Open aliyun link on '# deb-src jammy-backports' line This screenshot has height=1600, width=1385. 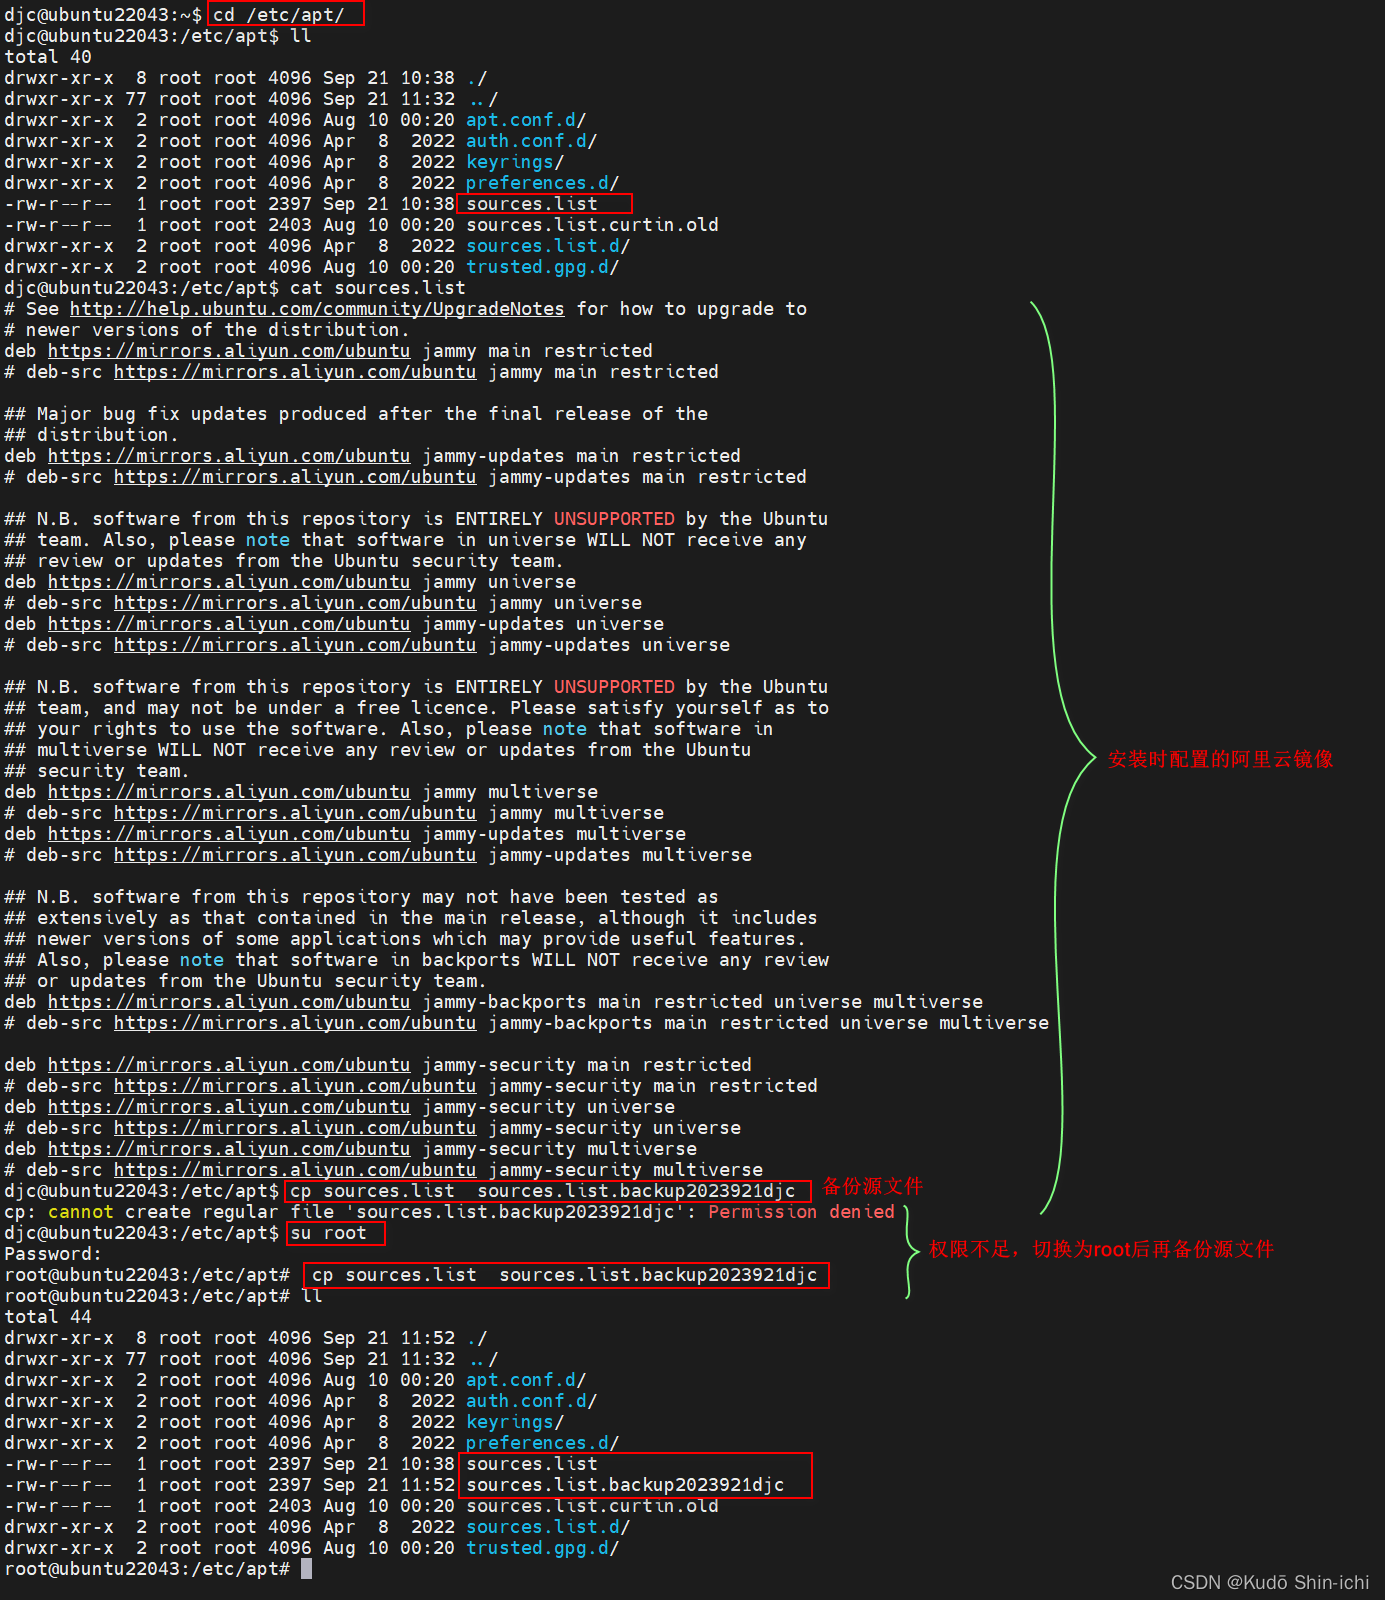pyautogui.click(x=295, y=1023)
